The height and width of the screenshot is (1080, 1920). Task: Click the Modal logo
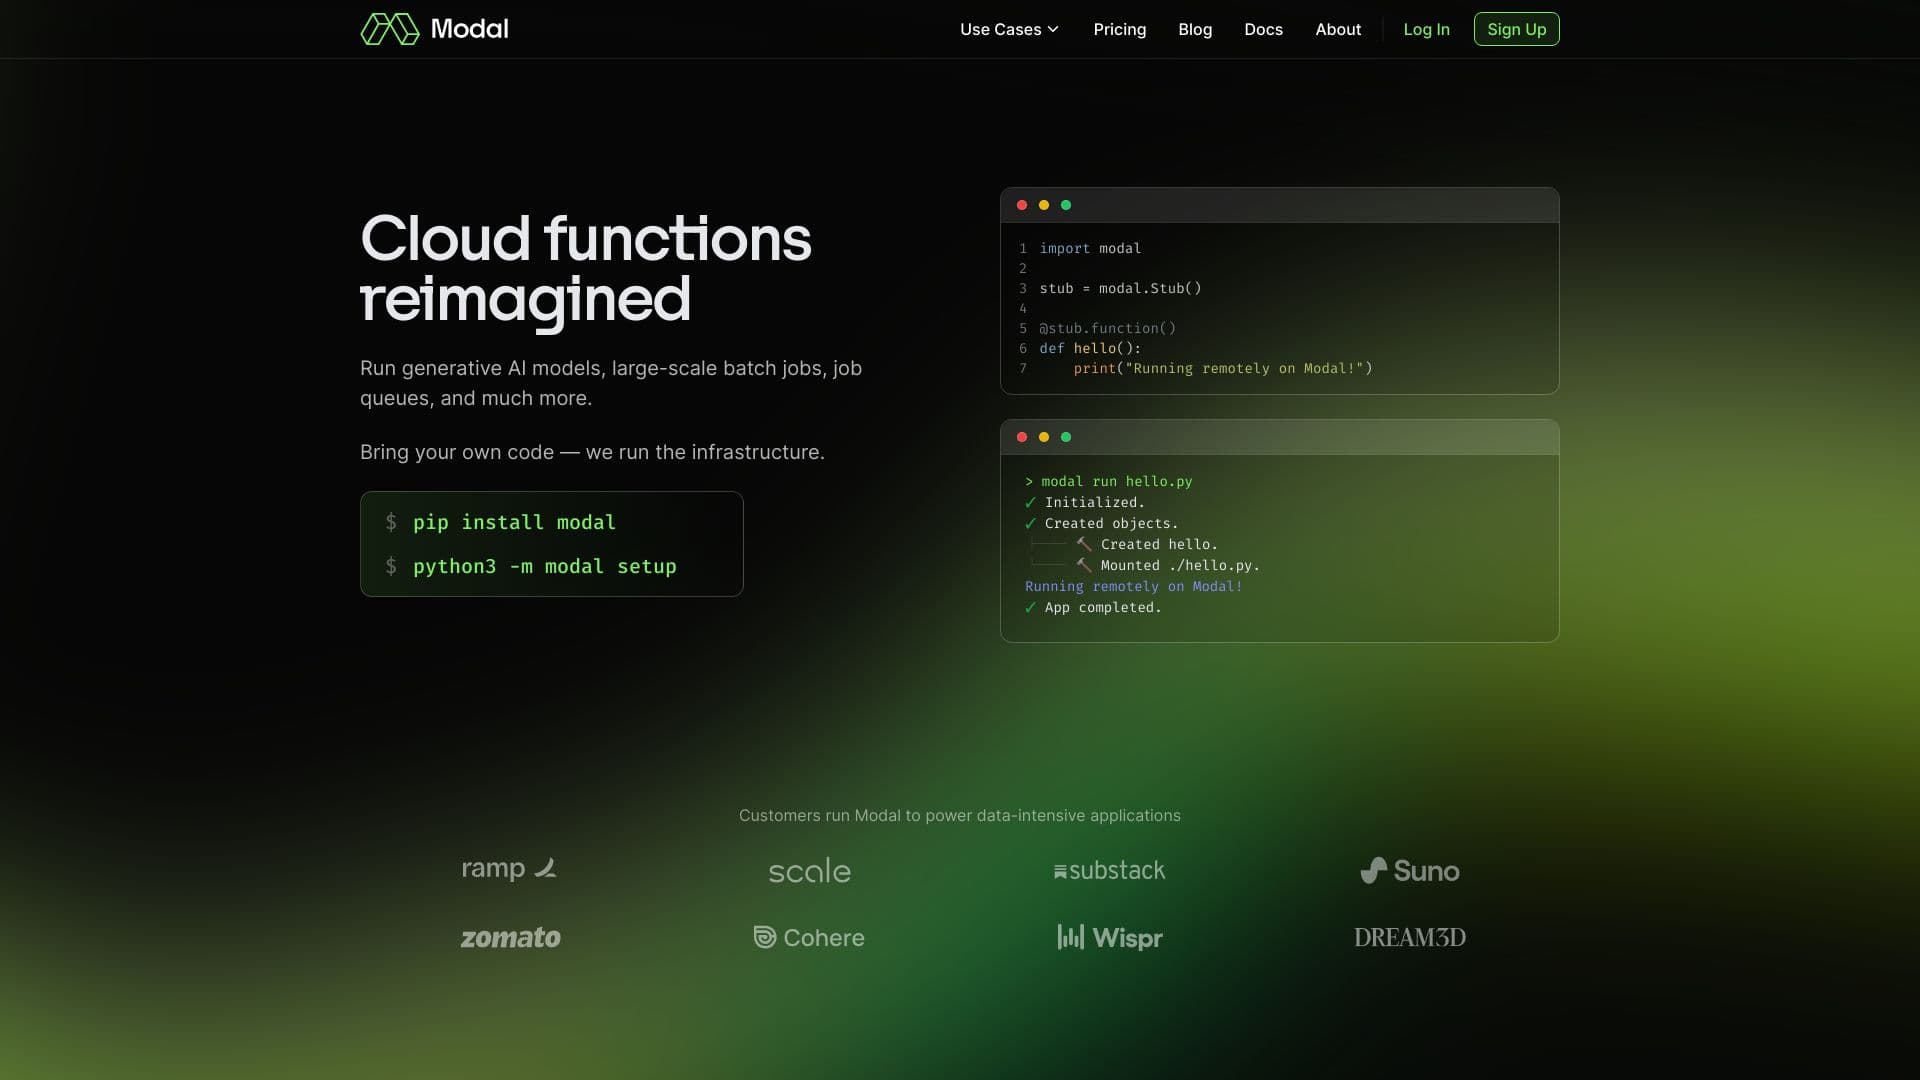(x=433, y=29)
